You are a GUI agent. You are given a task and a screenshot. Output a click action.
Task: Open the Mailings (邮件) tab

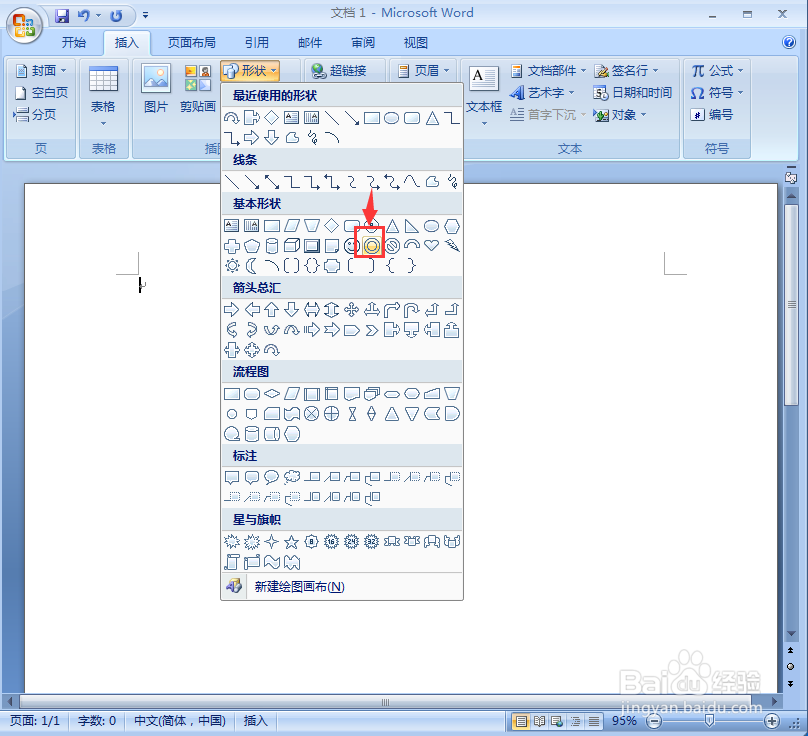[x=310, y=43]
